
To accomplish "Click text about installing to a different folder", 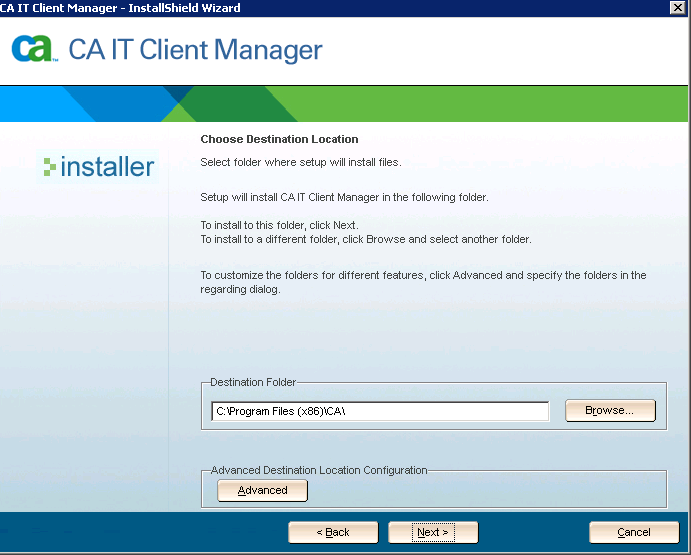I will click(x=366, y=239).
